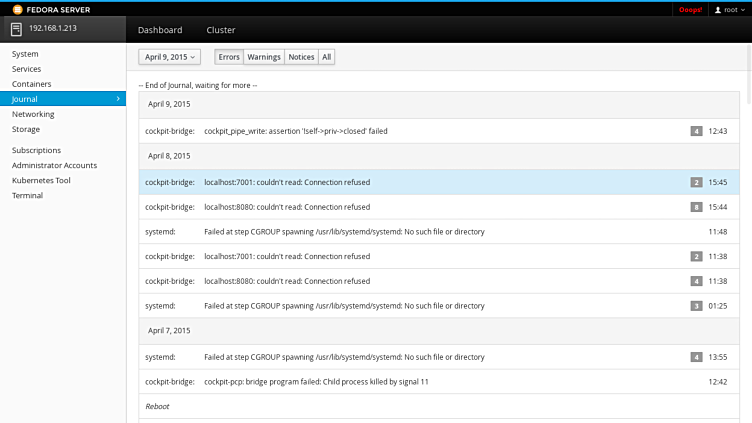Click count badge 8 on 15:44 entry
The image size is (752, 423).
point(696,207)
